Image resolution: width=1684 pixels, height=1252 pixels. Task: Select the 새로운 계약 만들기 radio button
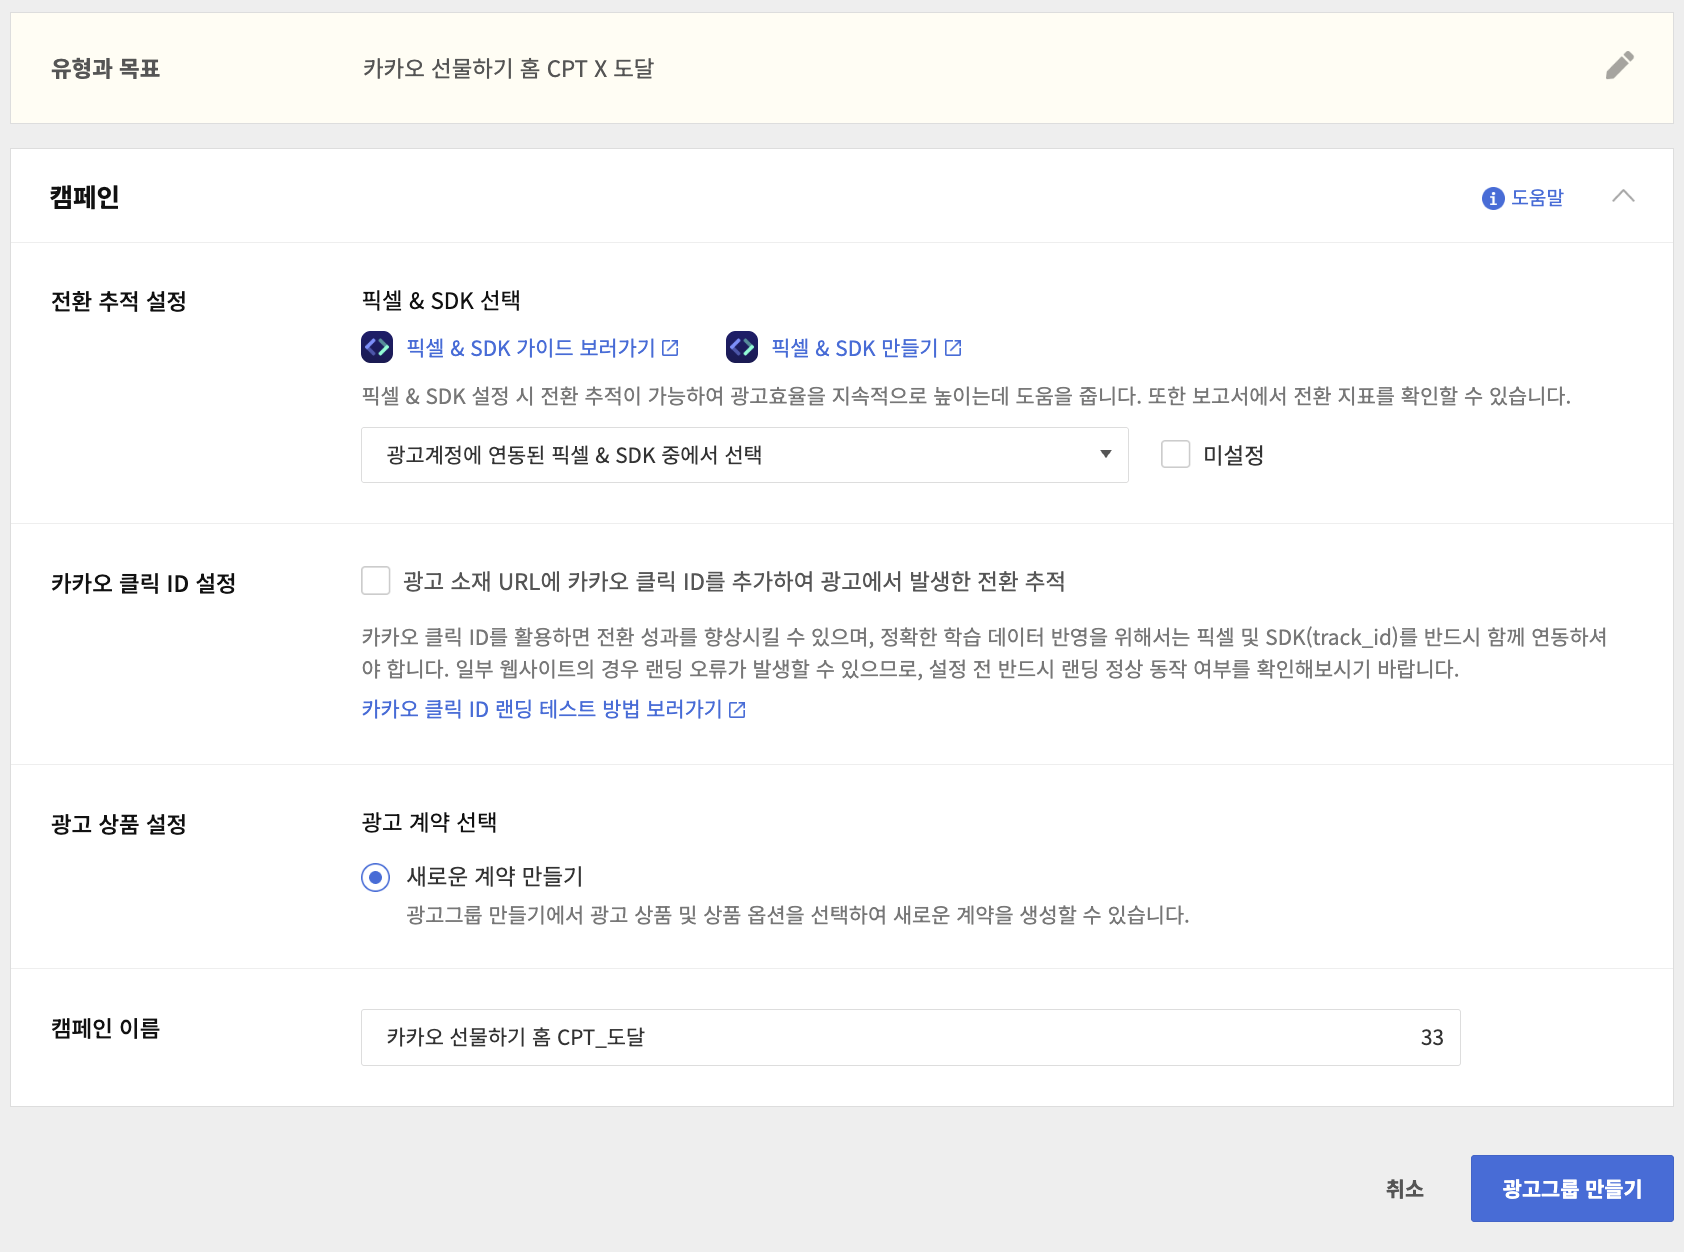tap(375, 878)
